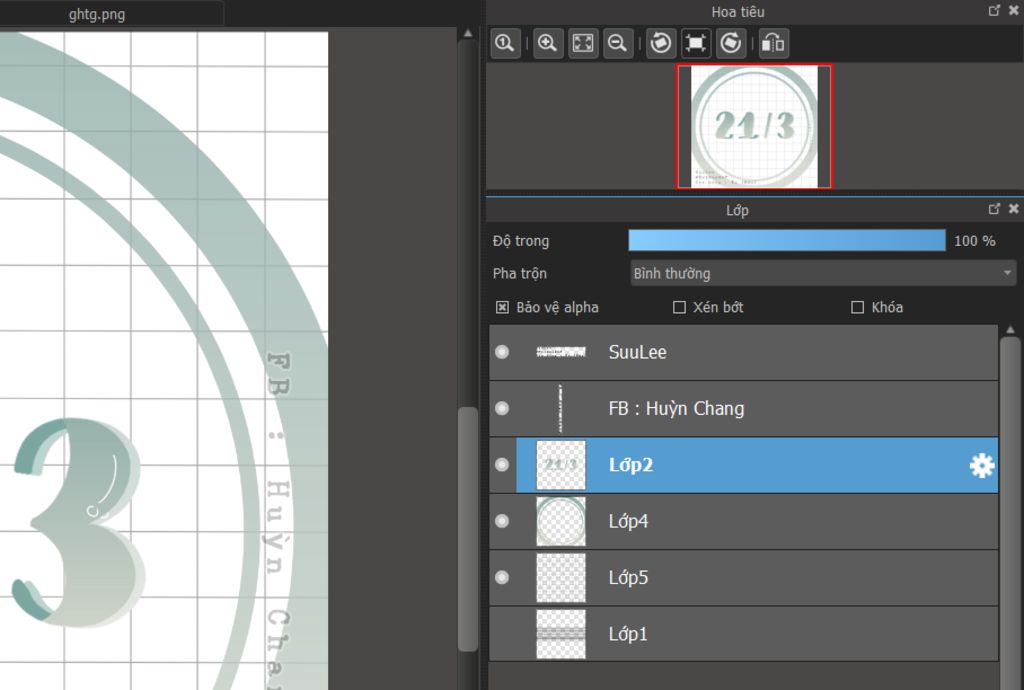The image size is (1024, 690).
Task: Select layer named Lớp1
Action: [x=628, y=634]
